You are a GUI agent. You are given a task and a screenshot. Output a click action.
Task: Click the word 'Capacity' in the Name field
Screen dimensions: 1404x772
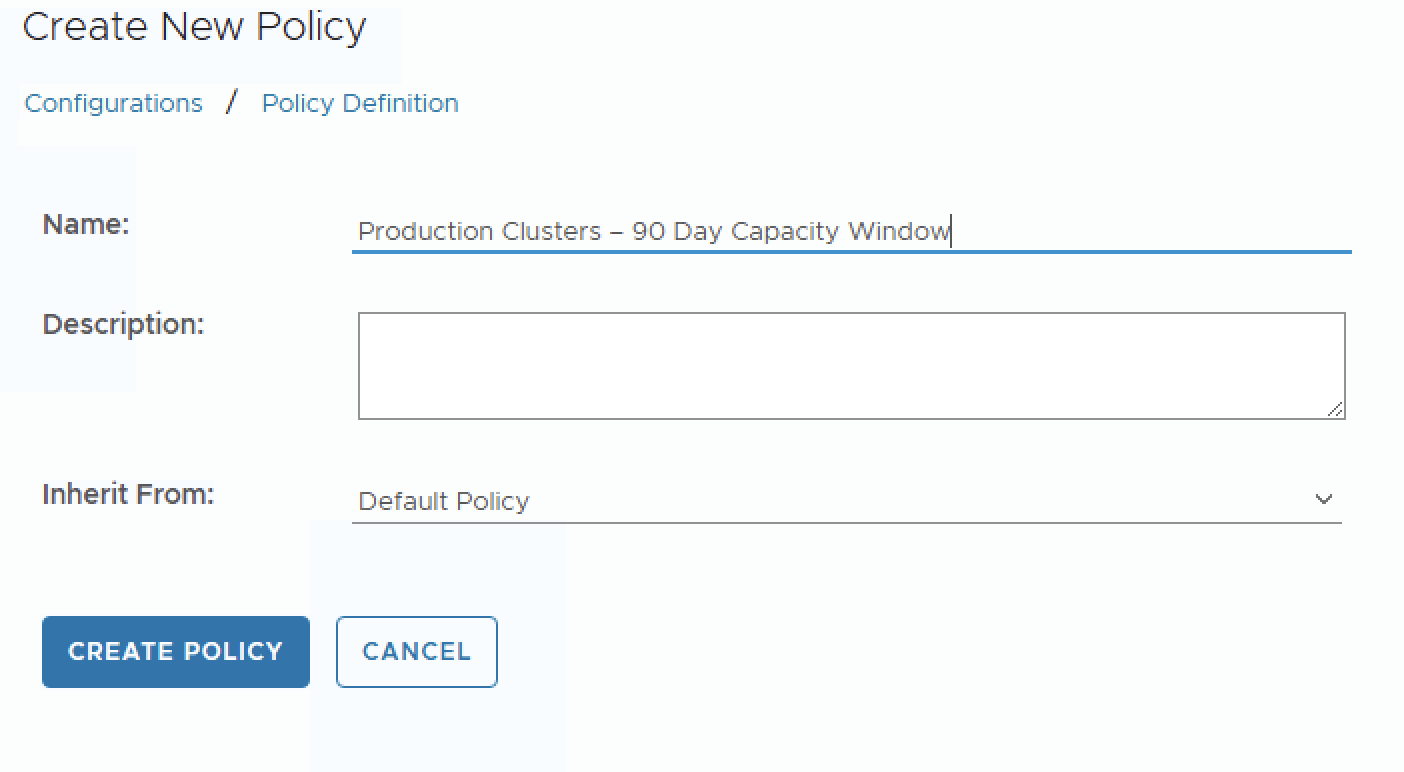(785, 232)
